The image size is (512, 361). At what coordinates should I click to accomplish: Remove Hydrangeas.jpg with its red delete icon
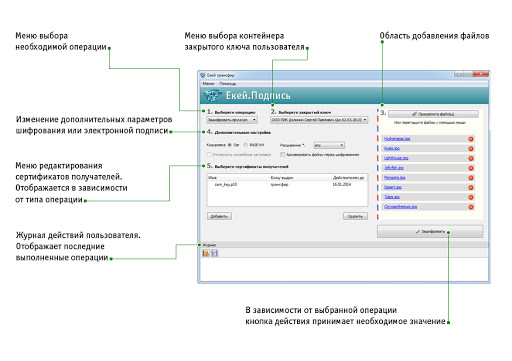(x=471, y=139)
